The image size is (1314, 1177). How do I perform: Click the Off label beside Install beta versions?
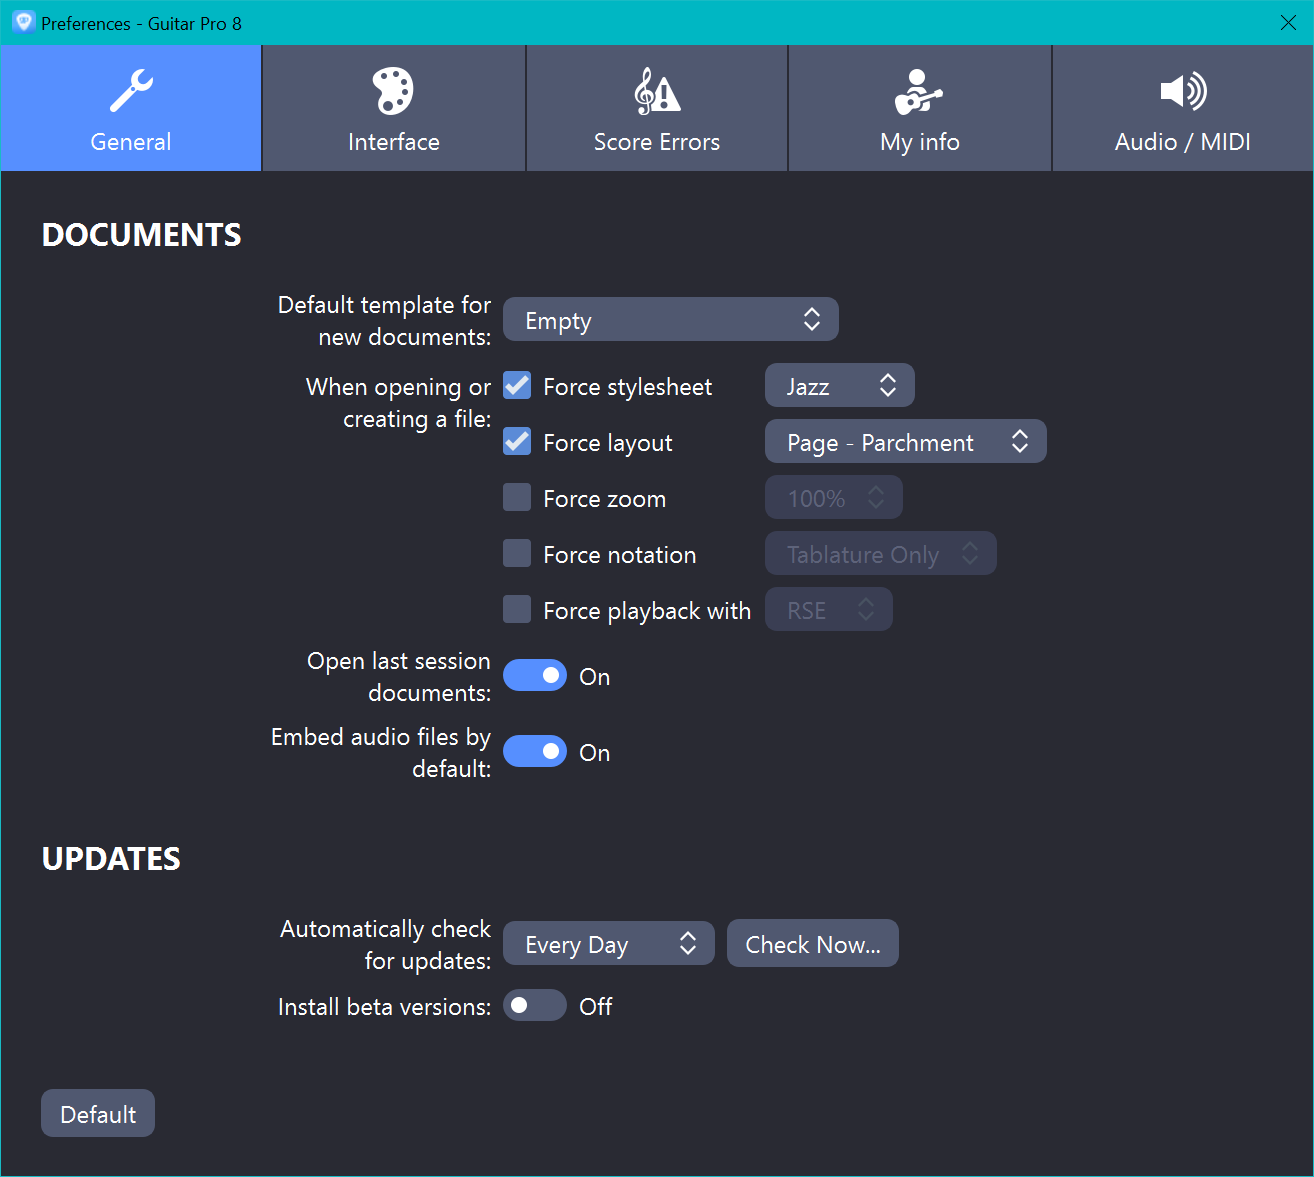(x=596, y=1007)
